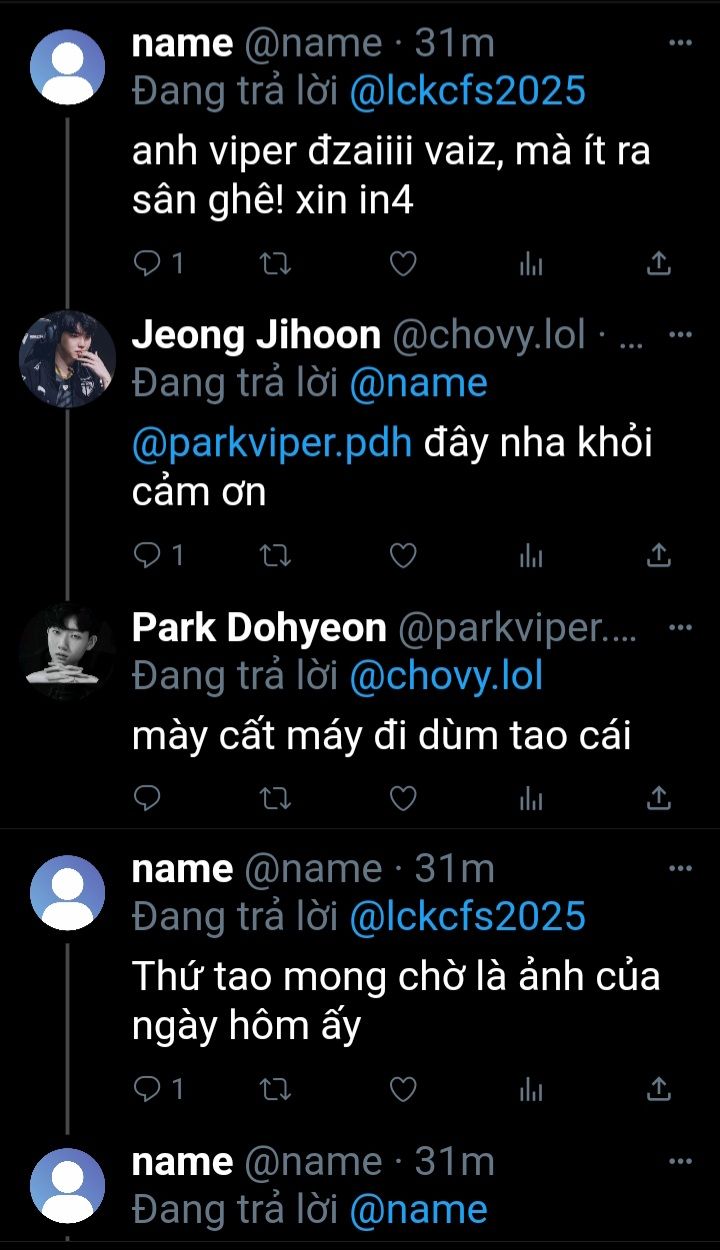Reply to Park Dohyeon's tweet
The height and width of the screenshot is (1250, 720).
(x=148, y=798)
